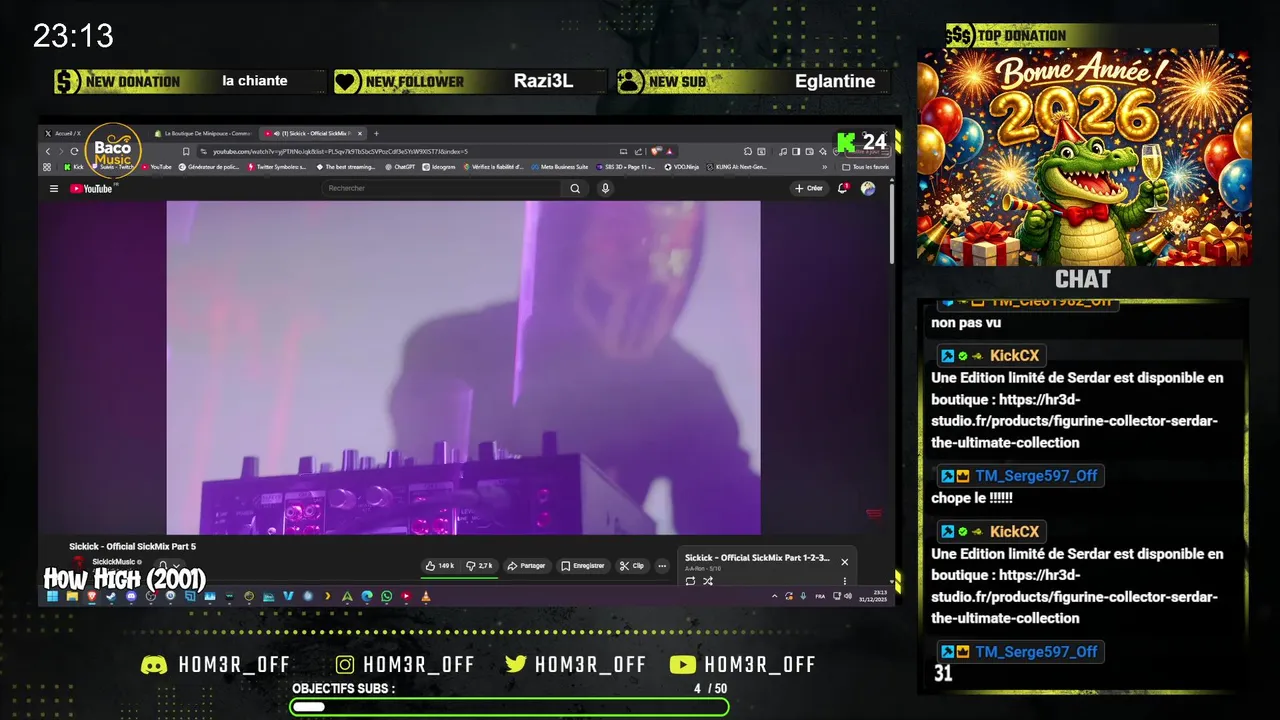
Task: Open the YouTube account avatar menu
Action: pyautogui.click(x=868, y=188)
